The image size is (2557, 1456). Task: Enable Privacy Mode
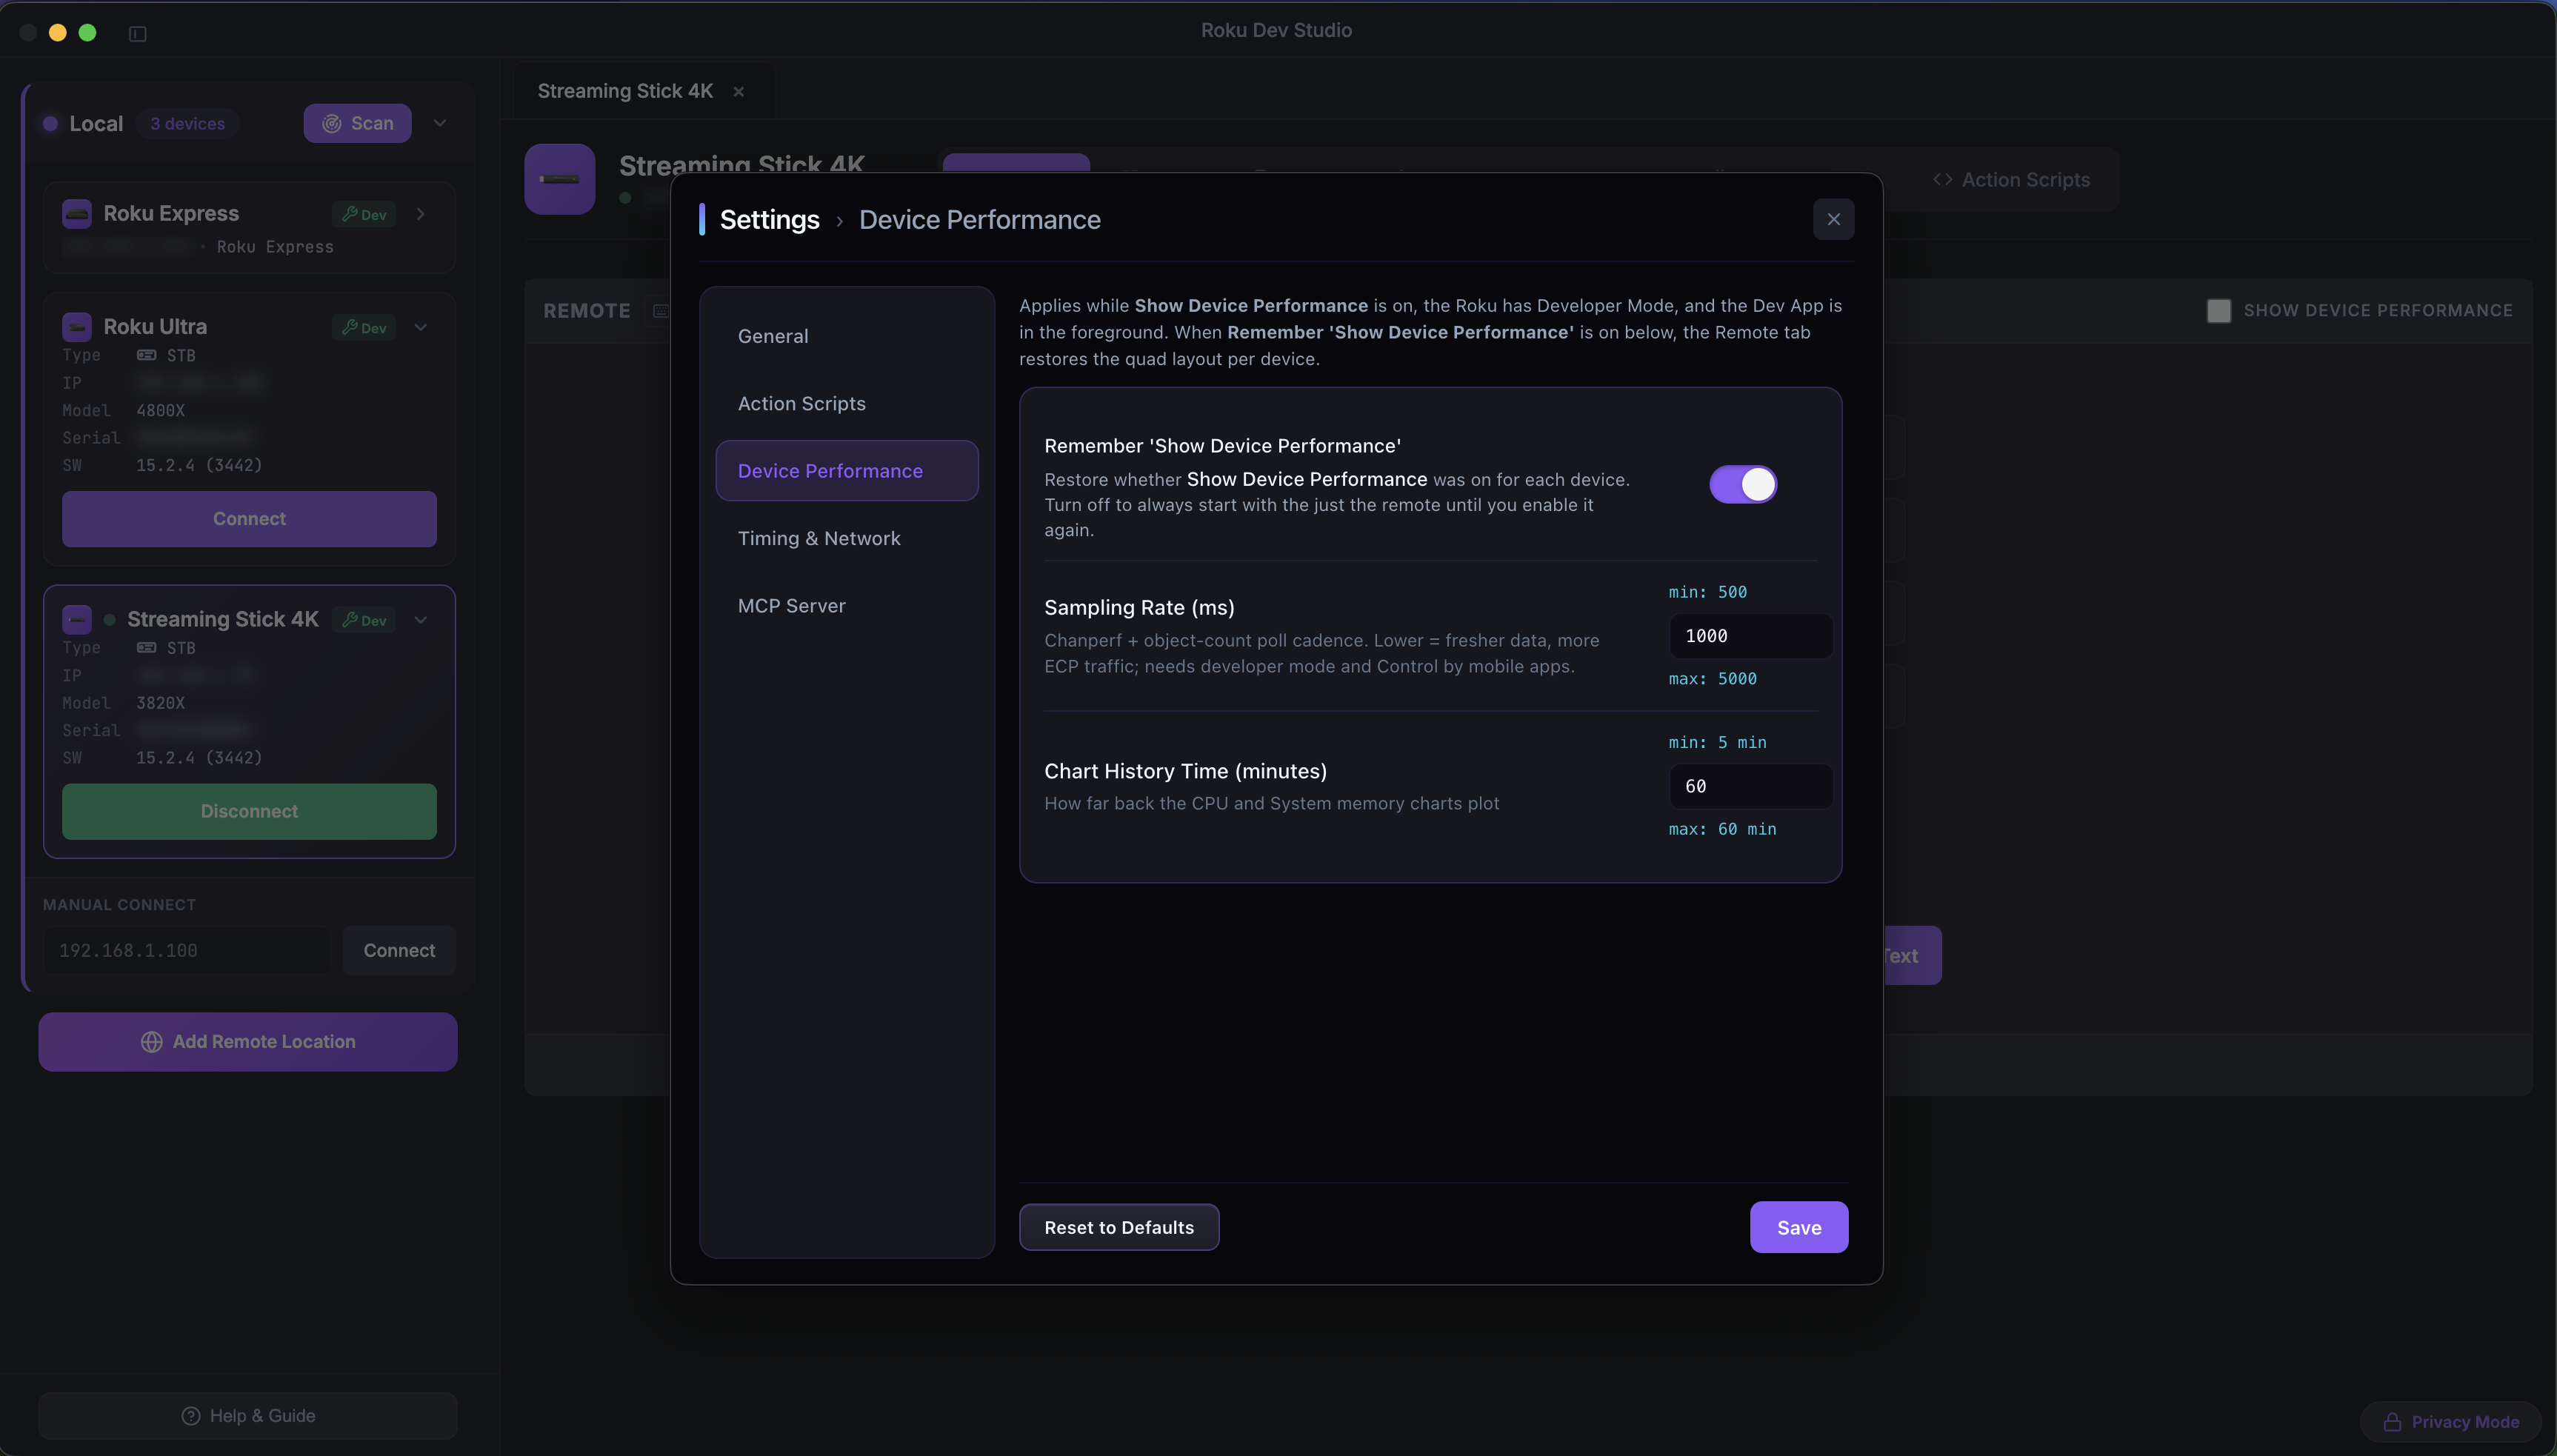pyautogui.click(x=2450, y=1422)
